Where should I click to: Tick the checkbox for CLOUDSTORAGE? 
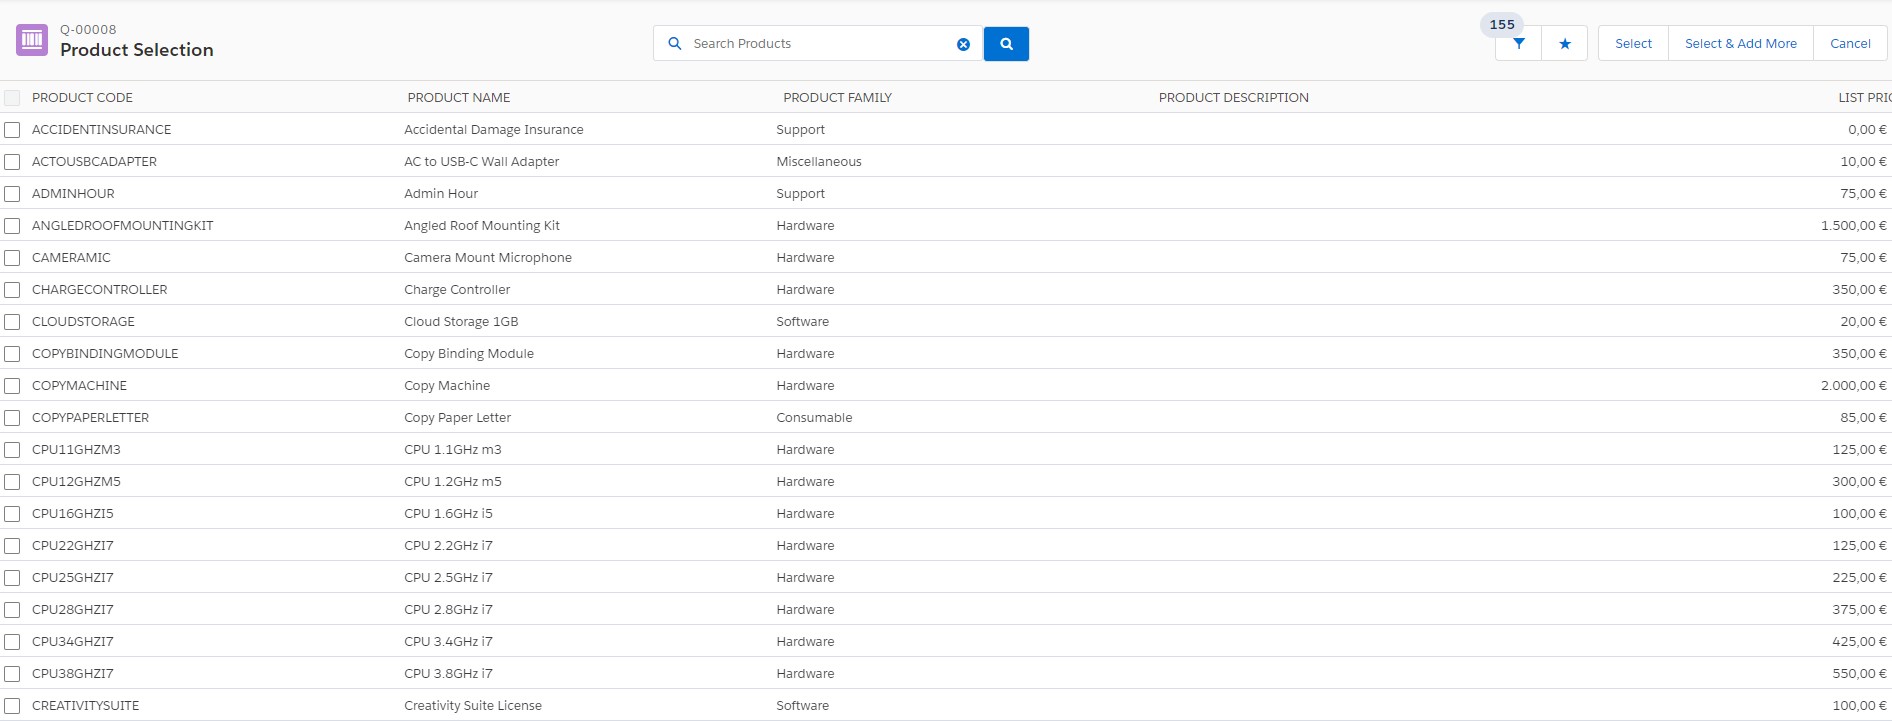(x=12, y=322)
